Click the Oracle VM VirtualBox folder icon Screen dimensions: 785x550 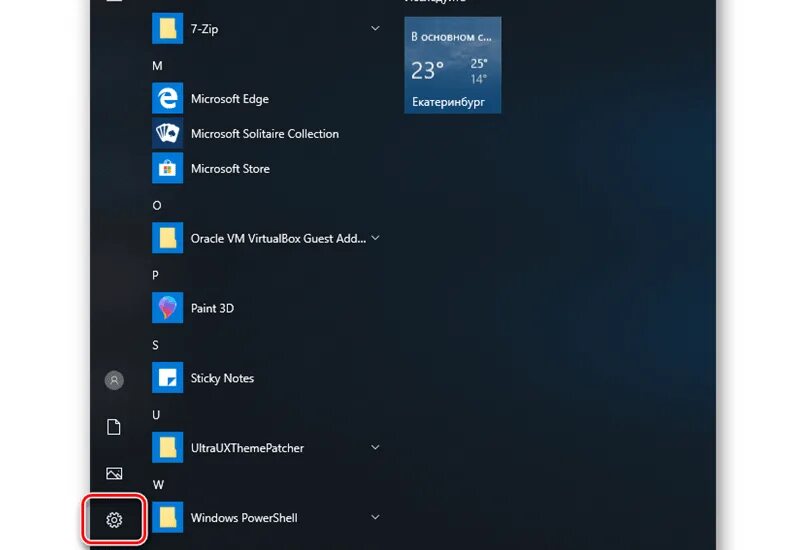pos(167,238)
